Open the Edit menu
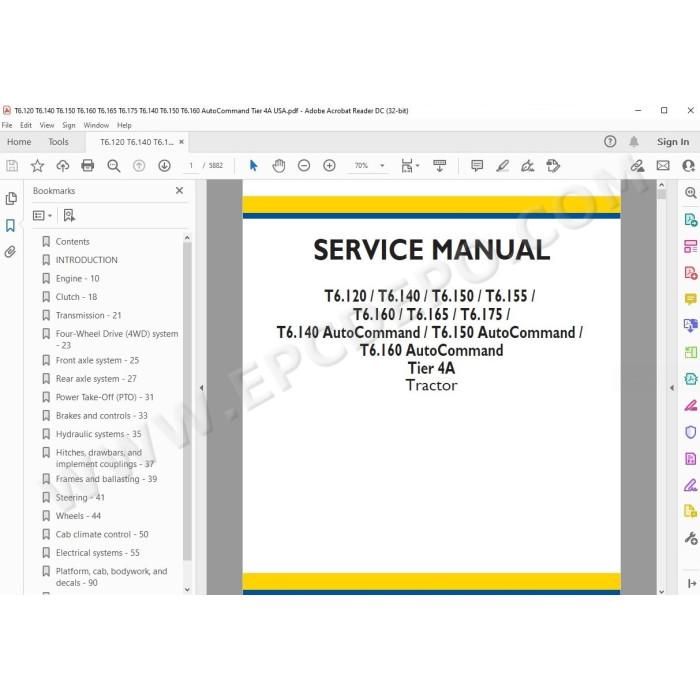Viewport: 700px width, 700px height. 26,125
